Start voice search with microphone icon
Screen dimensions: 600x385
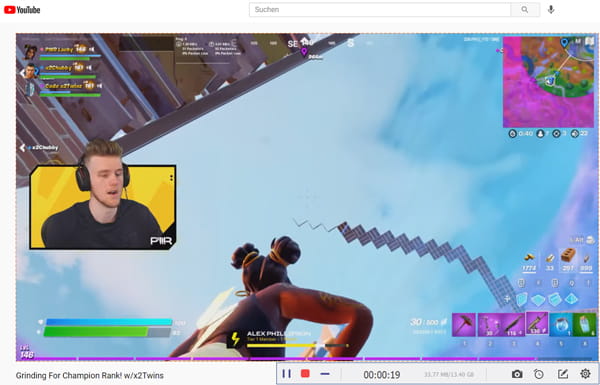551,10
